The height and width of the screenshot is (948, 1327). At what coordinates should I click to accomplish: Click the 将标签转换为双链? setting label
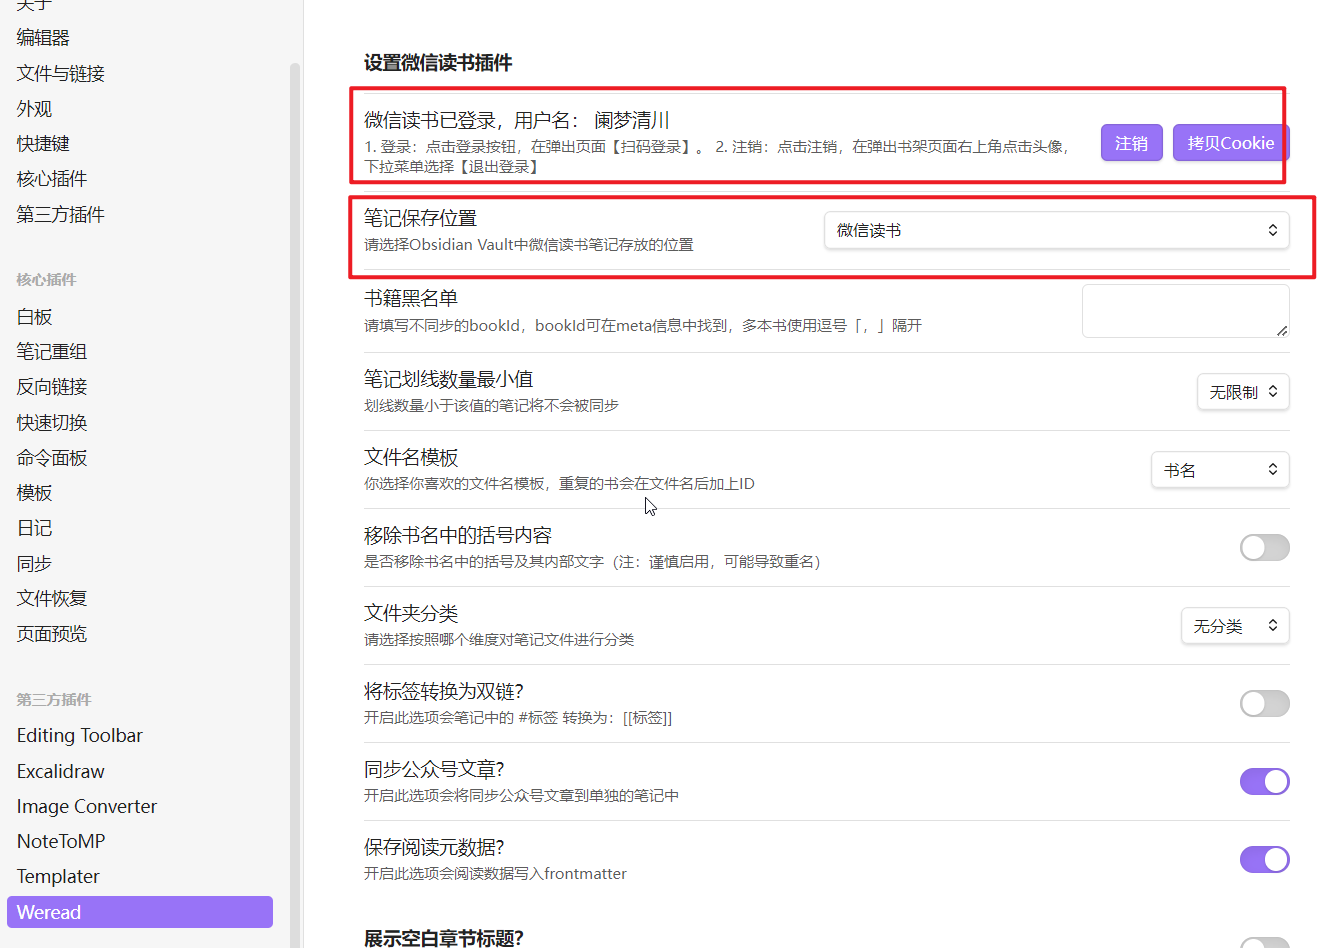[x=444, y=691]
